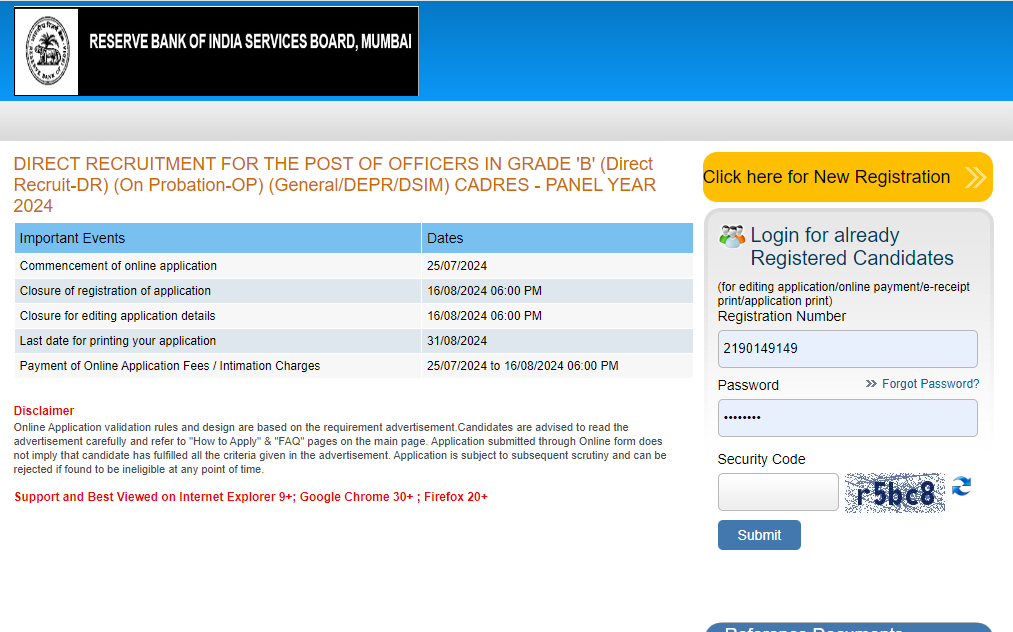The image size is (1013, 632).
Task: Submit the login form
Action: pyautogui.click(x=759, y=535)
